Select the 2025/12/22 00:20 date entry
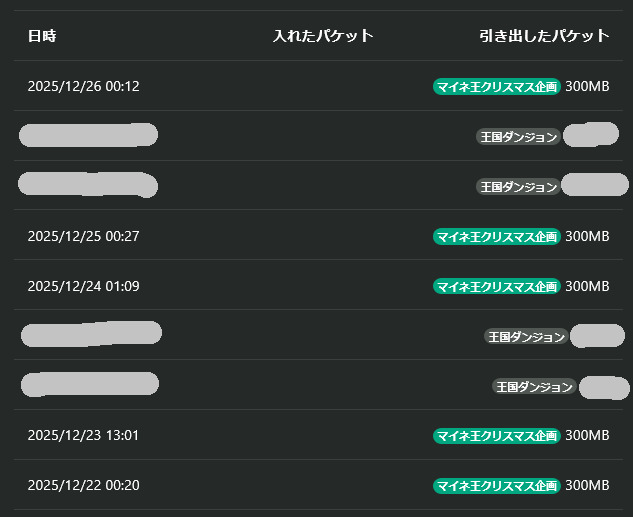The width and height of the screenshot is (633, 517). 84,485
